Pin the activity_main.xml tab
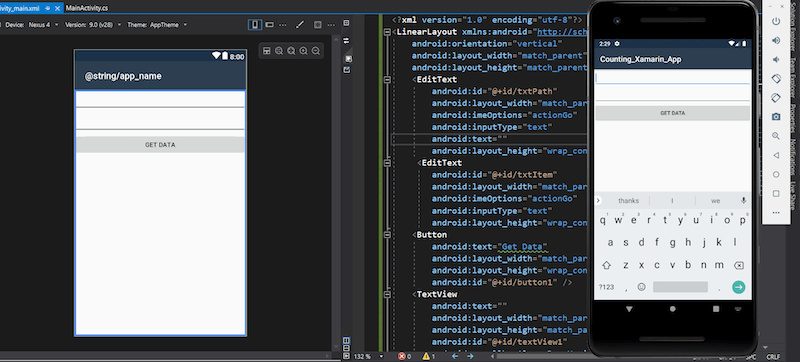800x362 pixels. pyautogui.click(x=47, y=9)
